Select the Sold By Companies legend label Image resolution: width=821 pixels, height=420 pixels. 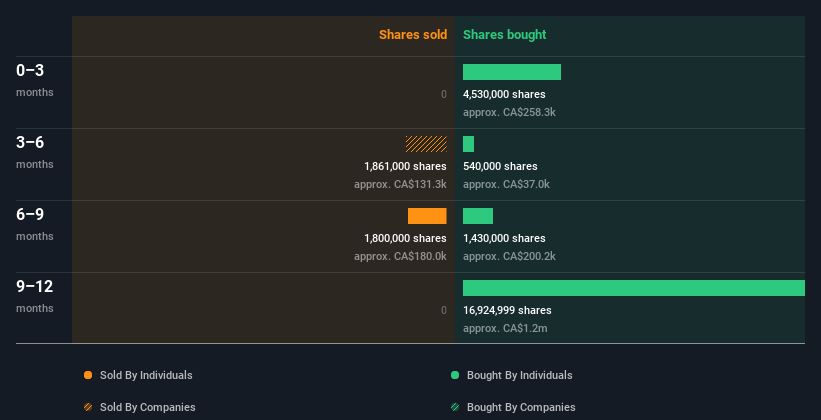coord(148,407)
